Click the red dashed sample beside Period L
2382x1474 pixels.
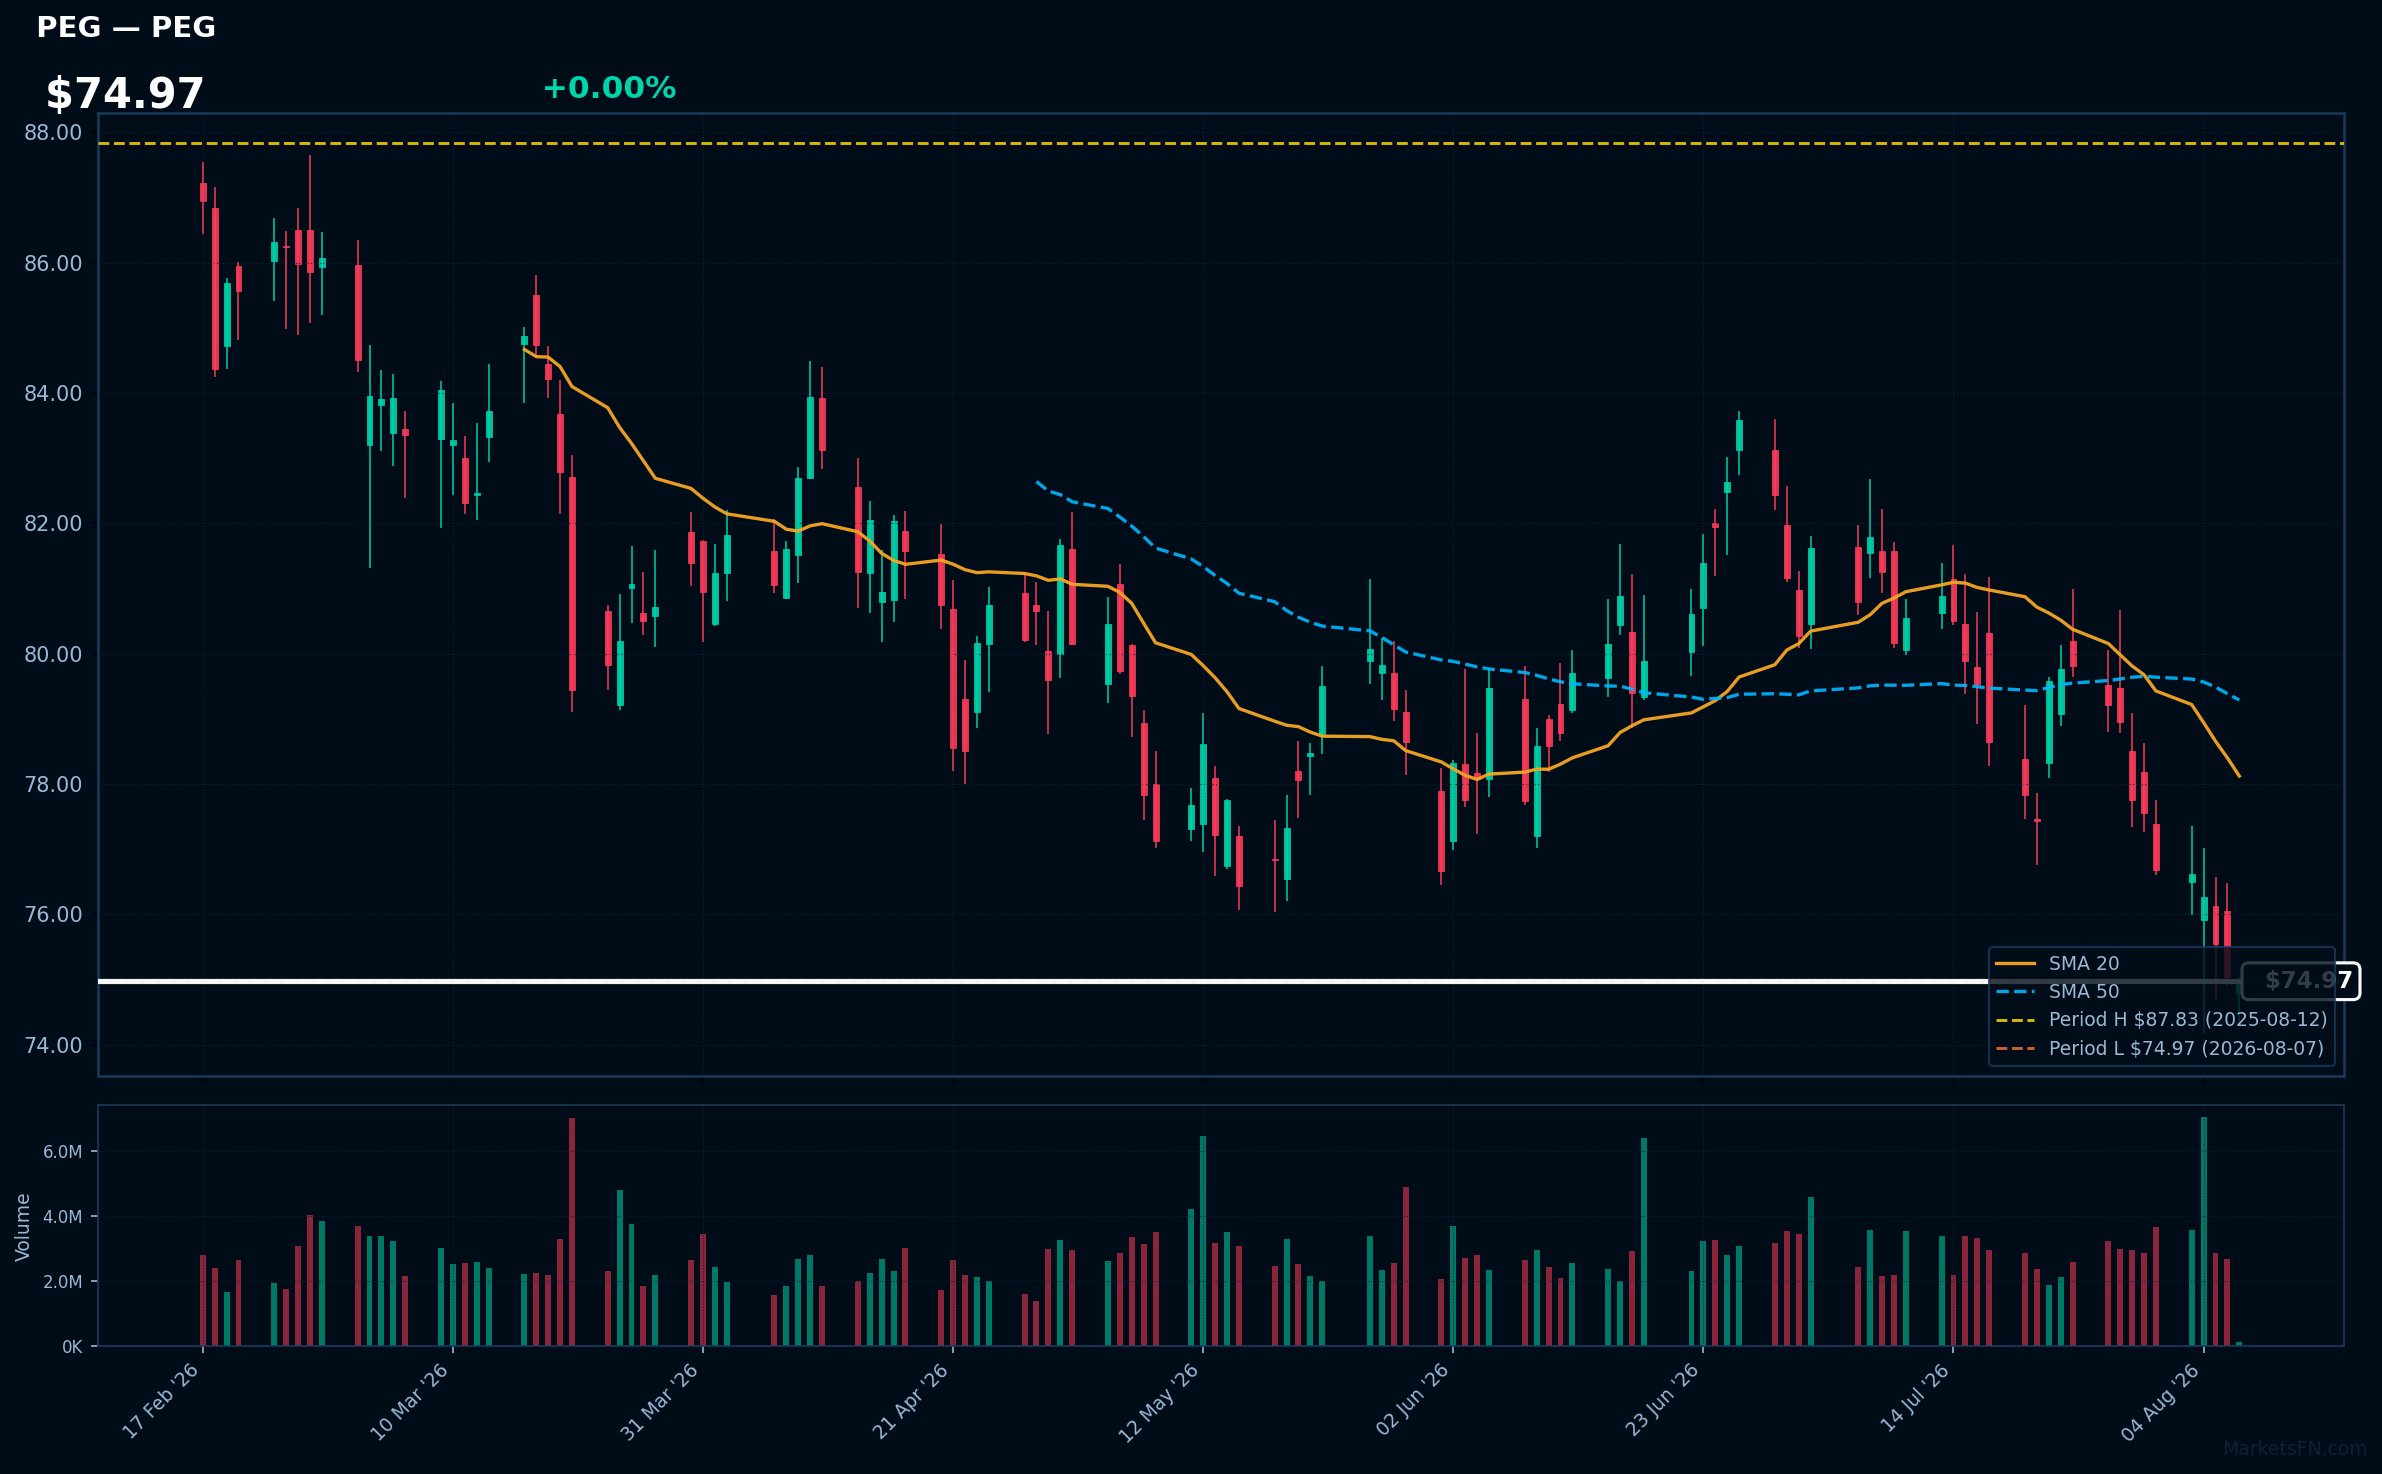(x=2016, y=1049)
